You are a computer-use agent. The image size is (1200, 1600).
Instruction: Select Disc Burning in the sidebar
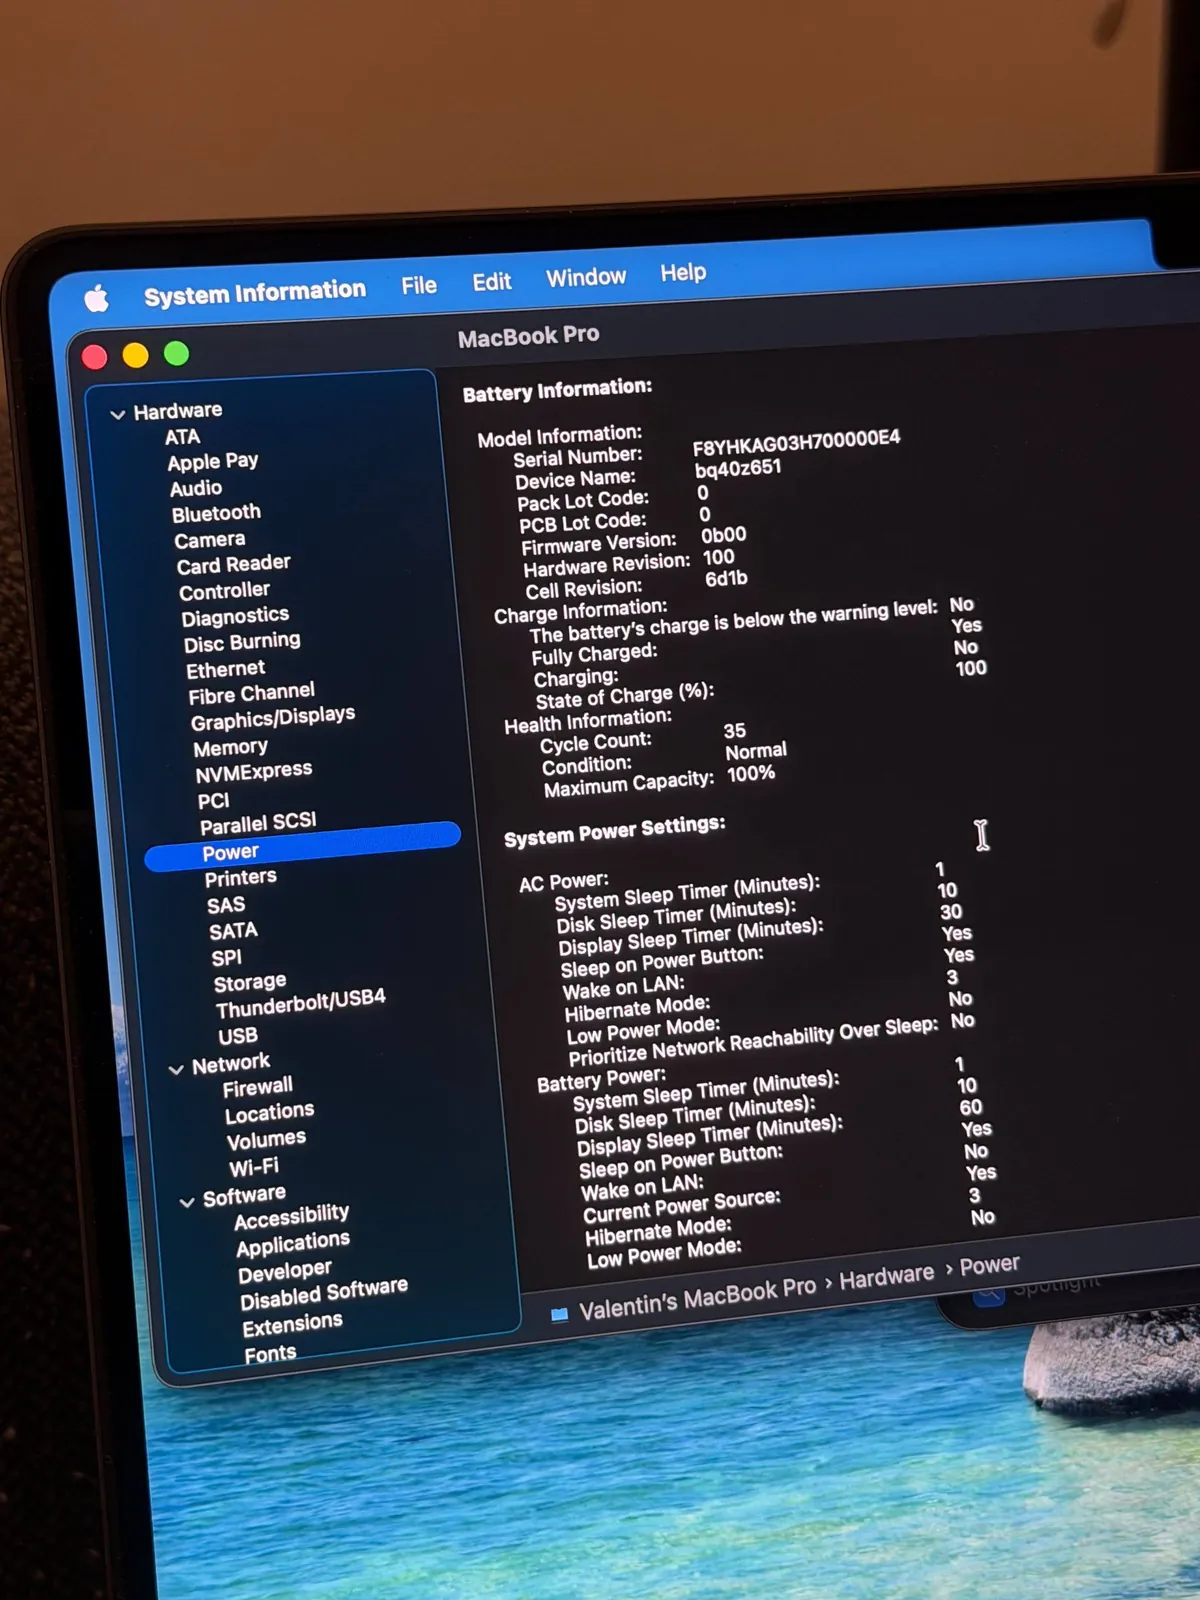(242, 642)
